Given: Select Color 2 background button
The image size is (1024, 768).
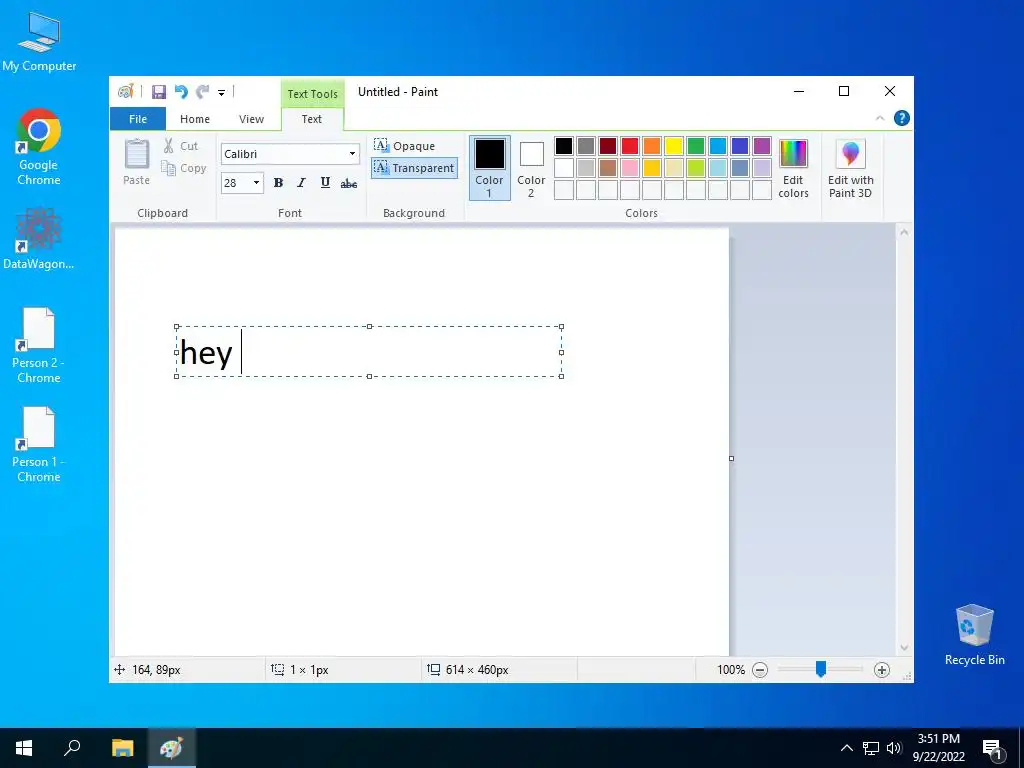Looking at the screenshot, I should click(531, 168).
